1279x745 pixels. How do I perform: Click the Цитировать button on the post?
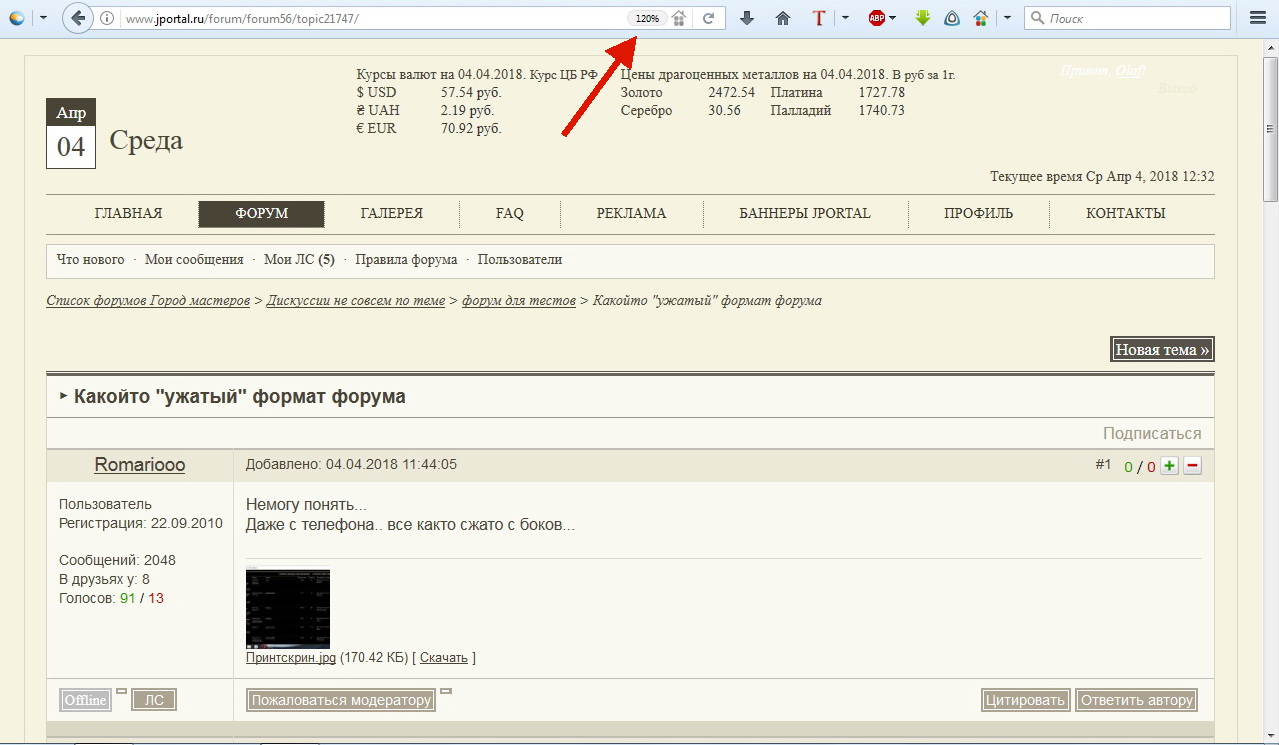[1025, 700]
